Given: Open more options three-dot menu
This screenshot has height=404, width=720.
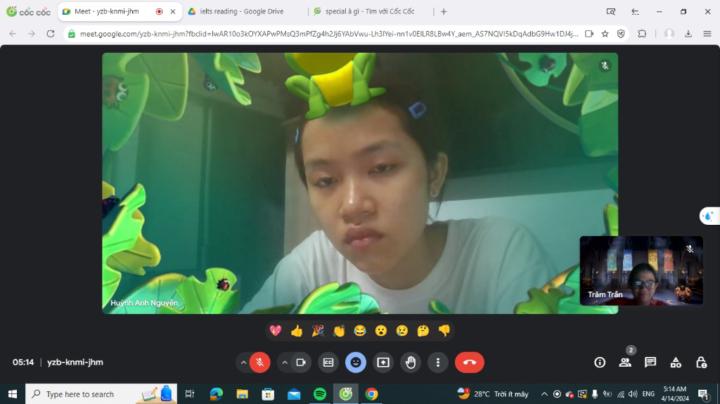Looking at the screenshot, I should [x=438, y=363].
